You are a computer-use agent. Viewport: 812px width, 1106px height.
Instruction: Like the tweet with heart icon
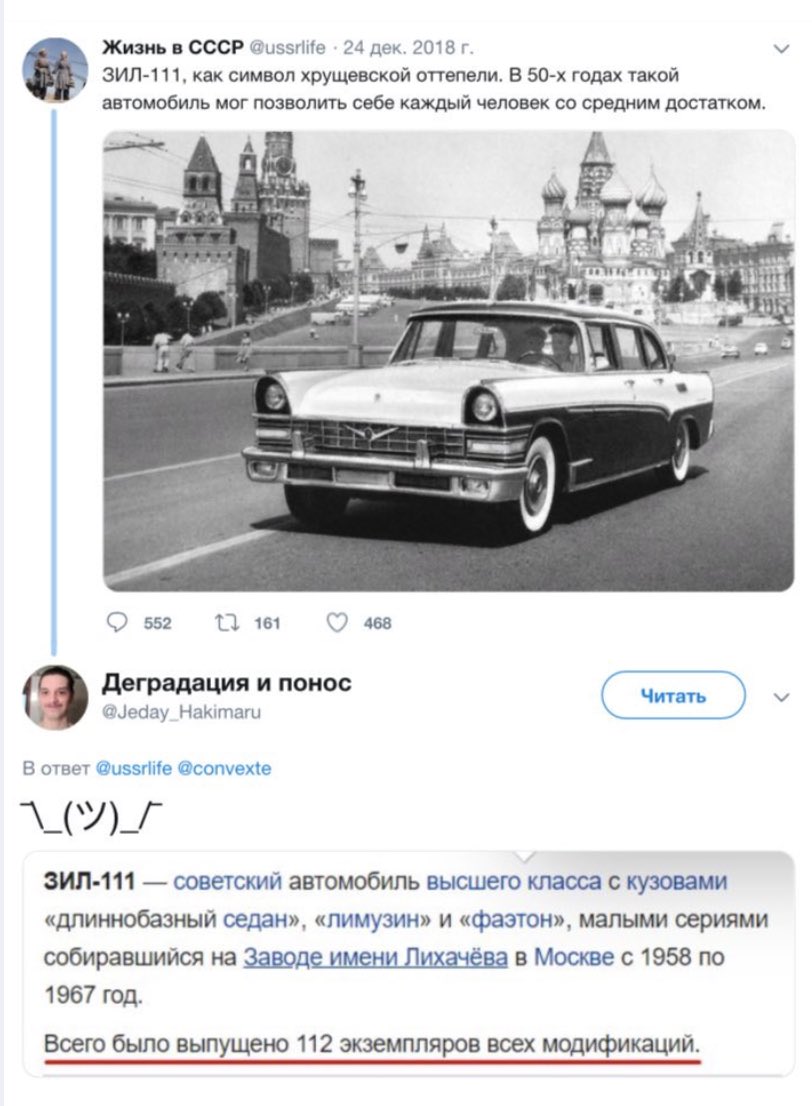(338, 623)
